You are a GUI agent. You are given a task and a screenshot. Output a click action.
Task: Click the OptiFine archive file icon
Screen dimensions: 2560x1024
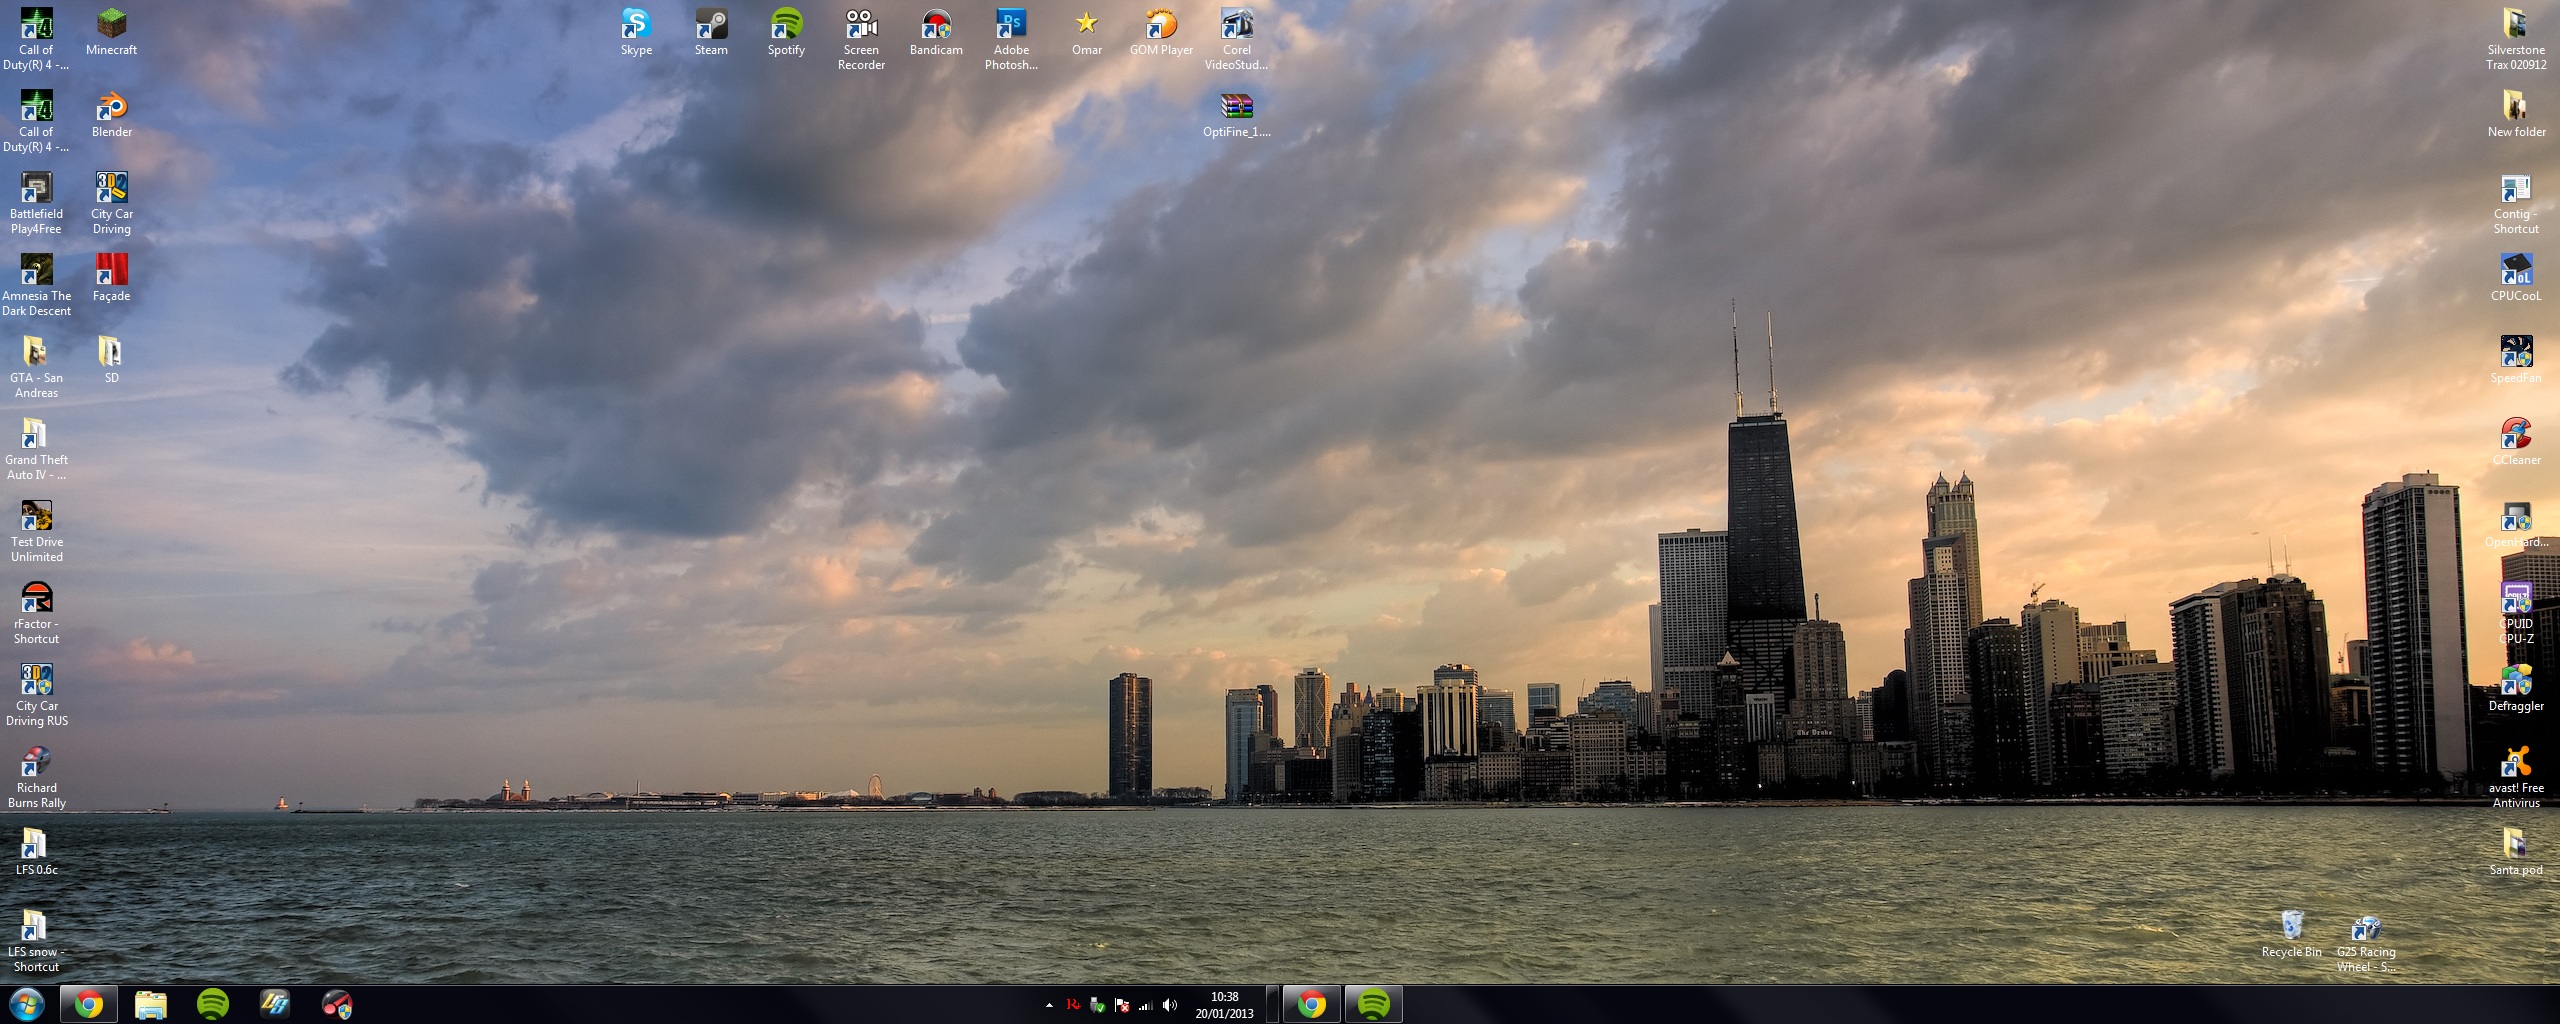(x=1237, y=114)
